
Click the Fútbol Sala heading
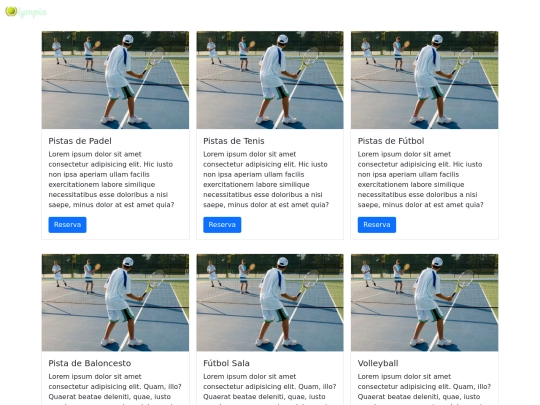point(226,363)
